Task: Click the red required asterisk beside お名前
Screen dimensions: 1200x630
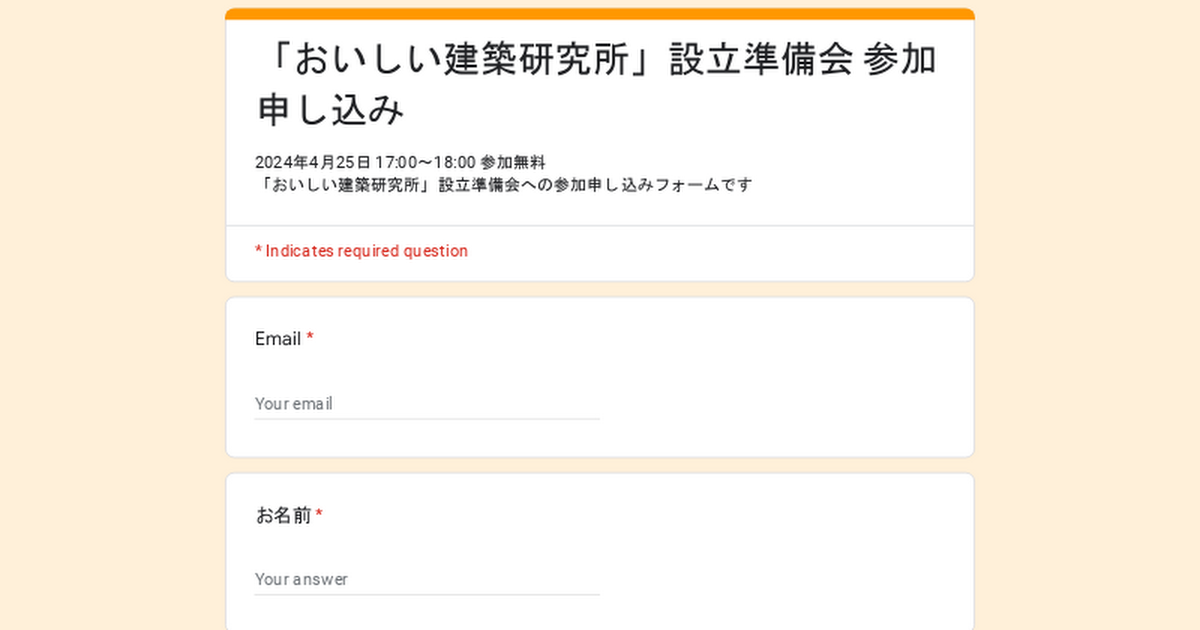Action: click(x=319, y=515)
